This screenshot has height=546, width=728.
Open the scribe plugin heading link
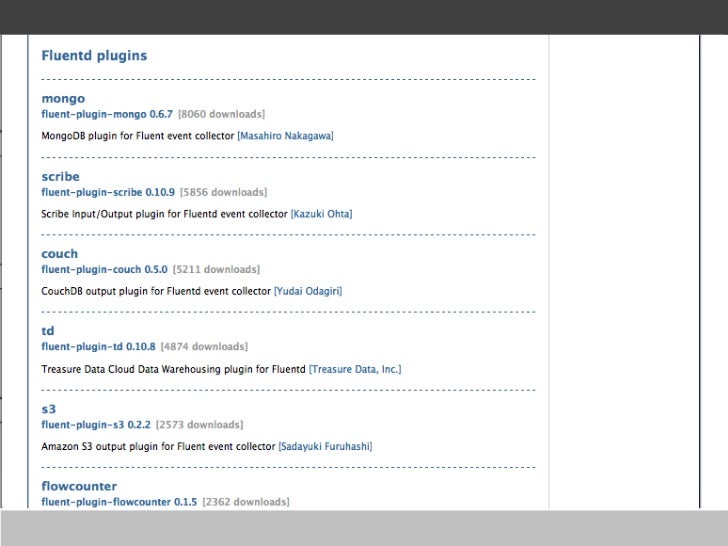[x=60, y=176]
